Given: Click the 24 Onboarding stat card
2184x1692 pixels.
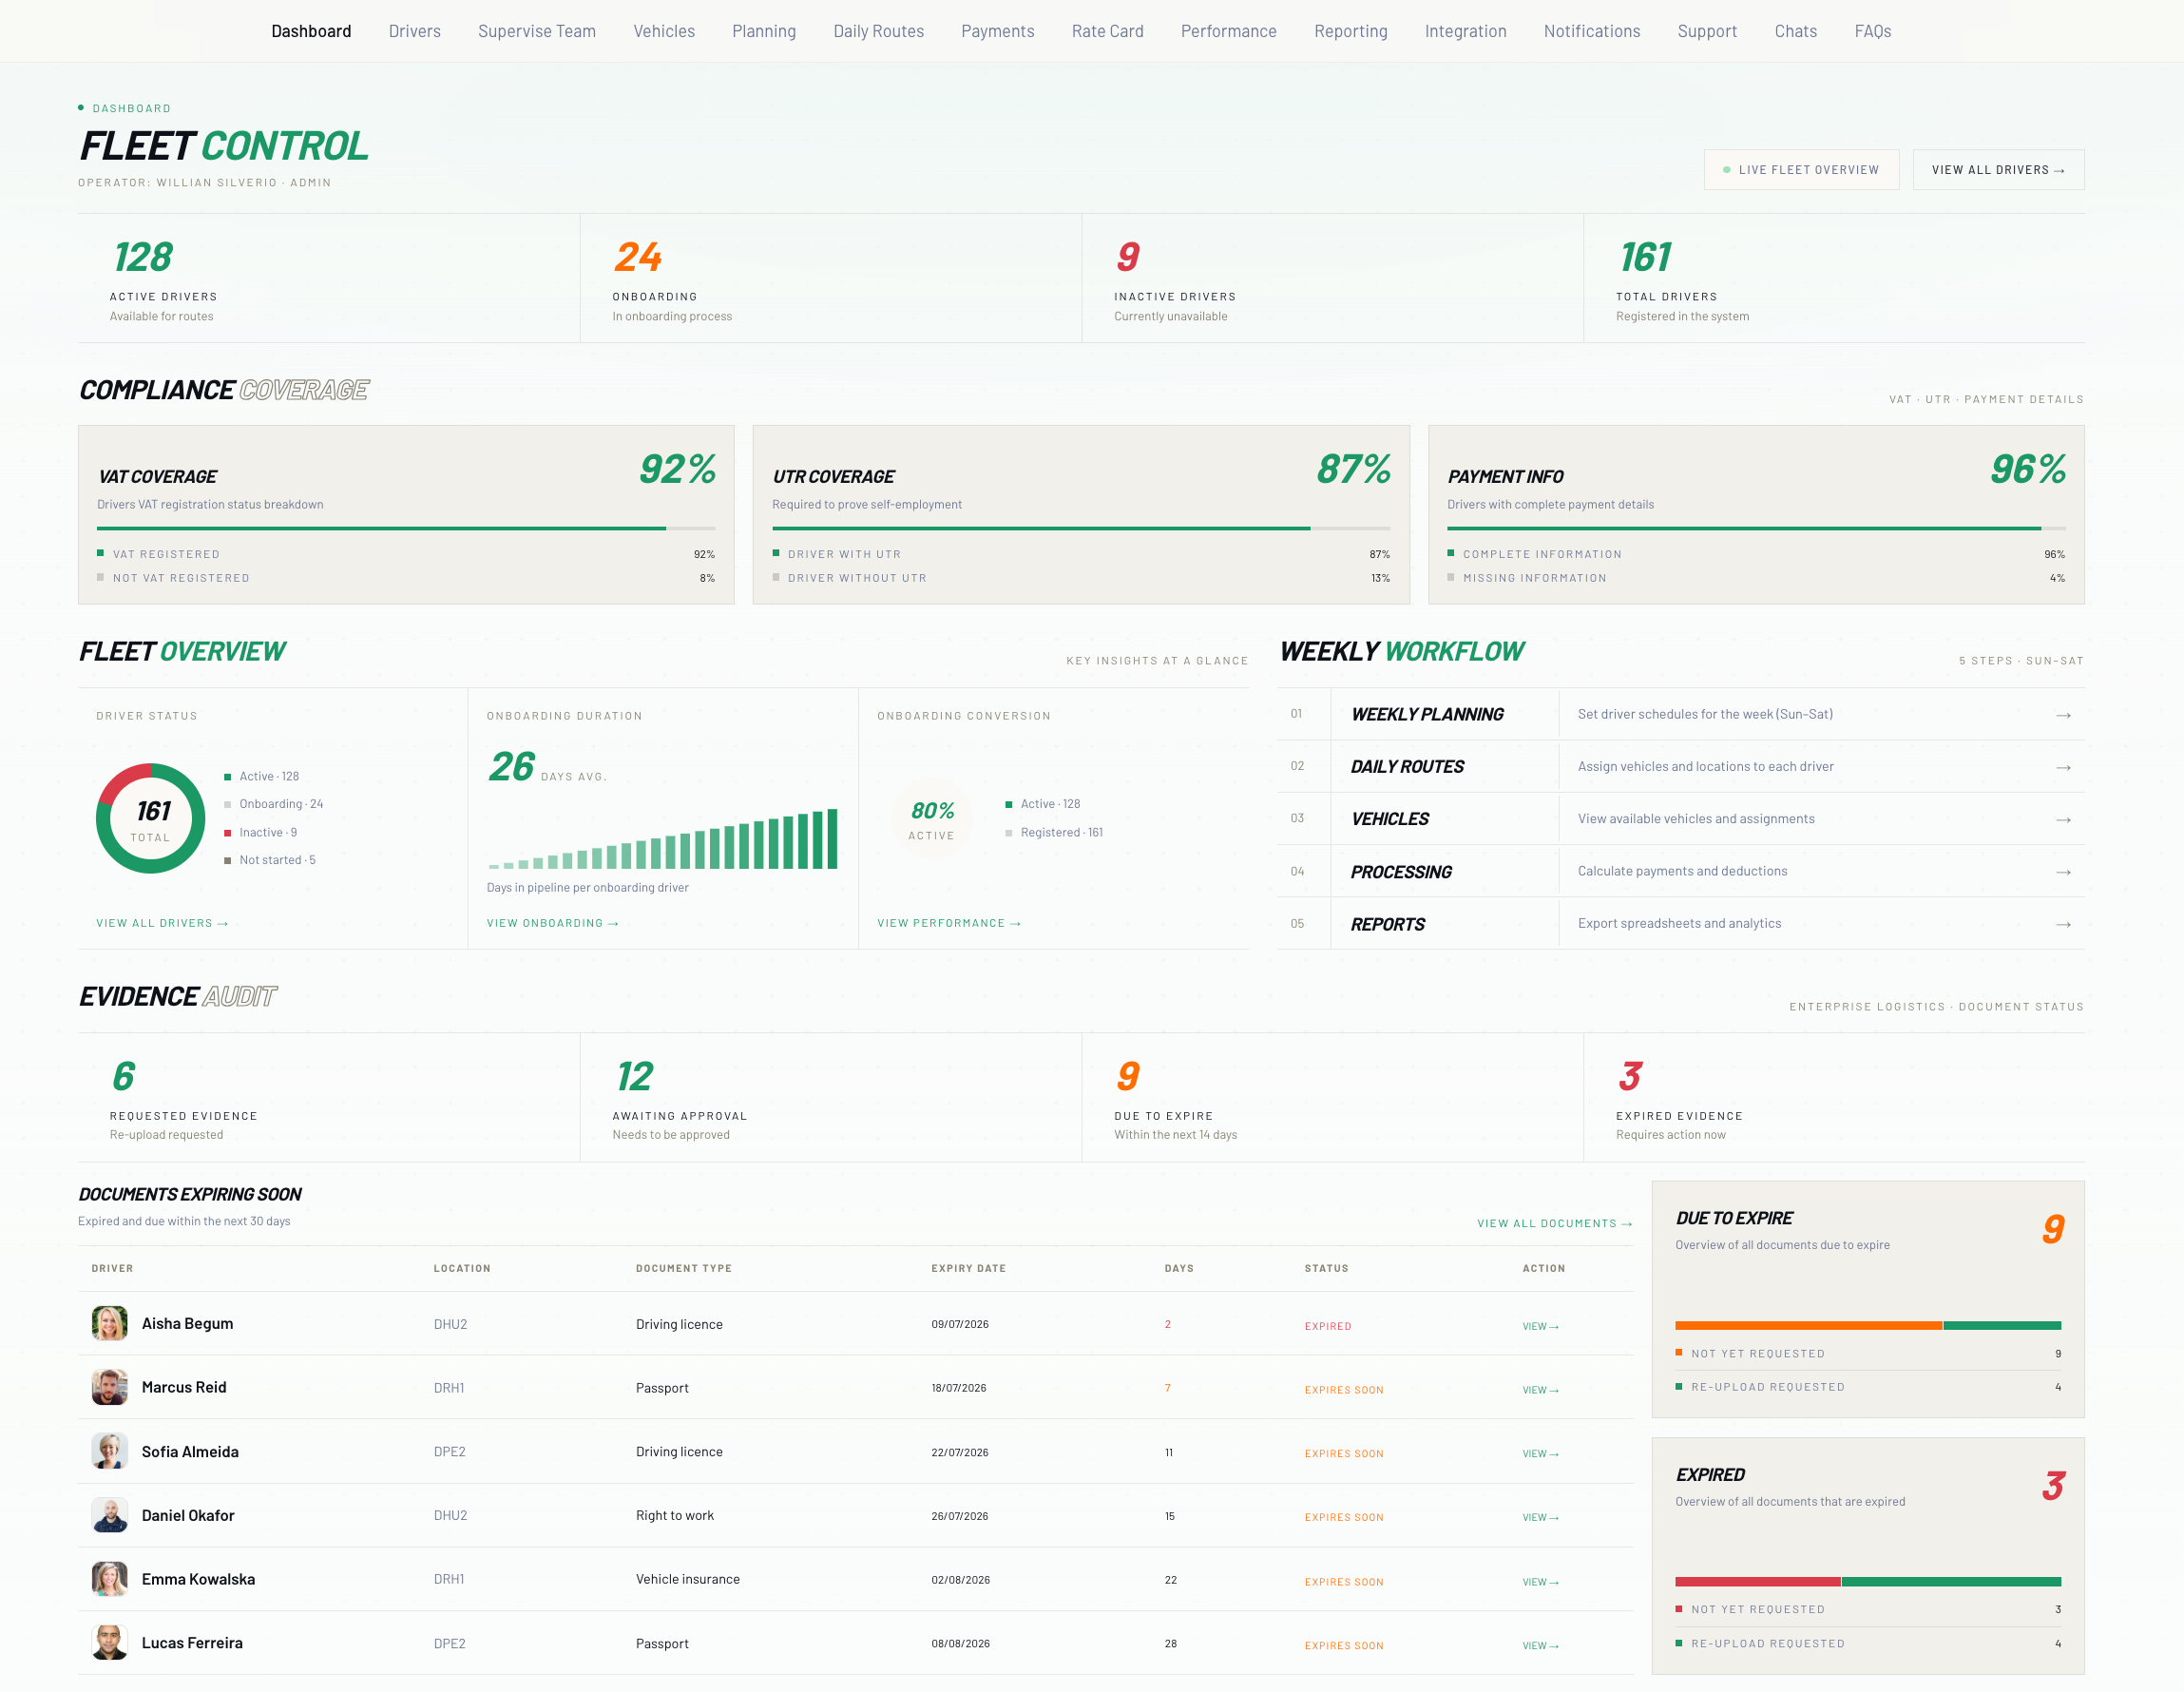Looking at the screenshot, I should (831, 278).
